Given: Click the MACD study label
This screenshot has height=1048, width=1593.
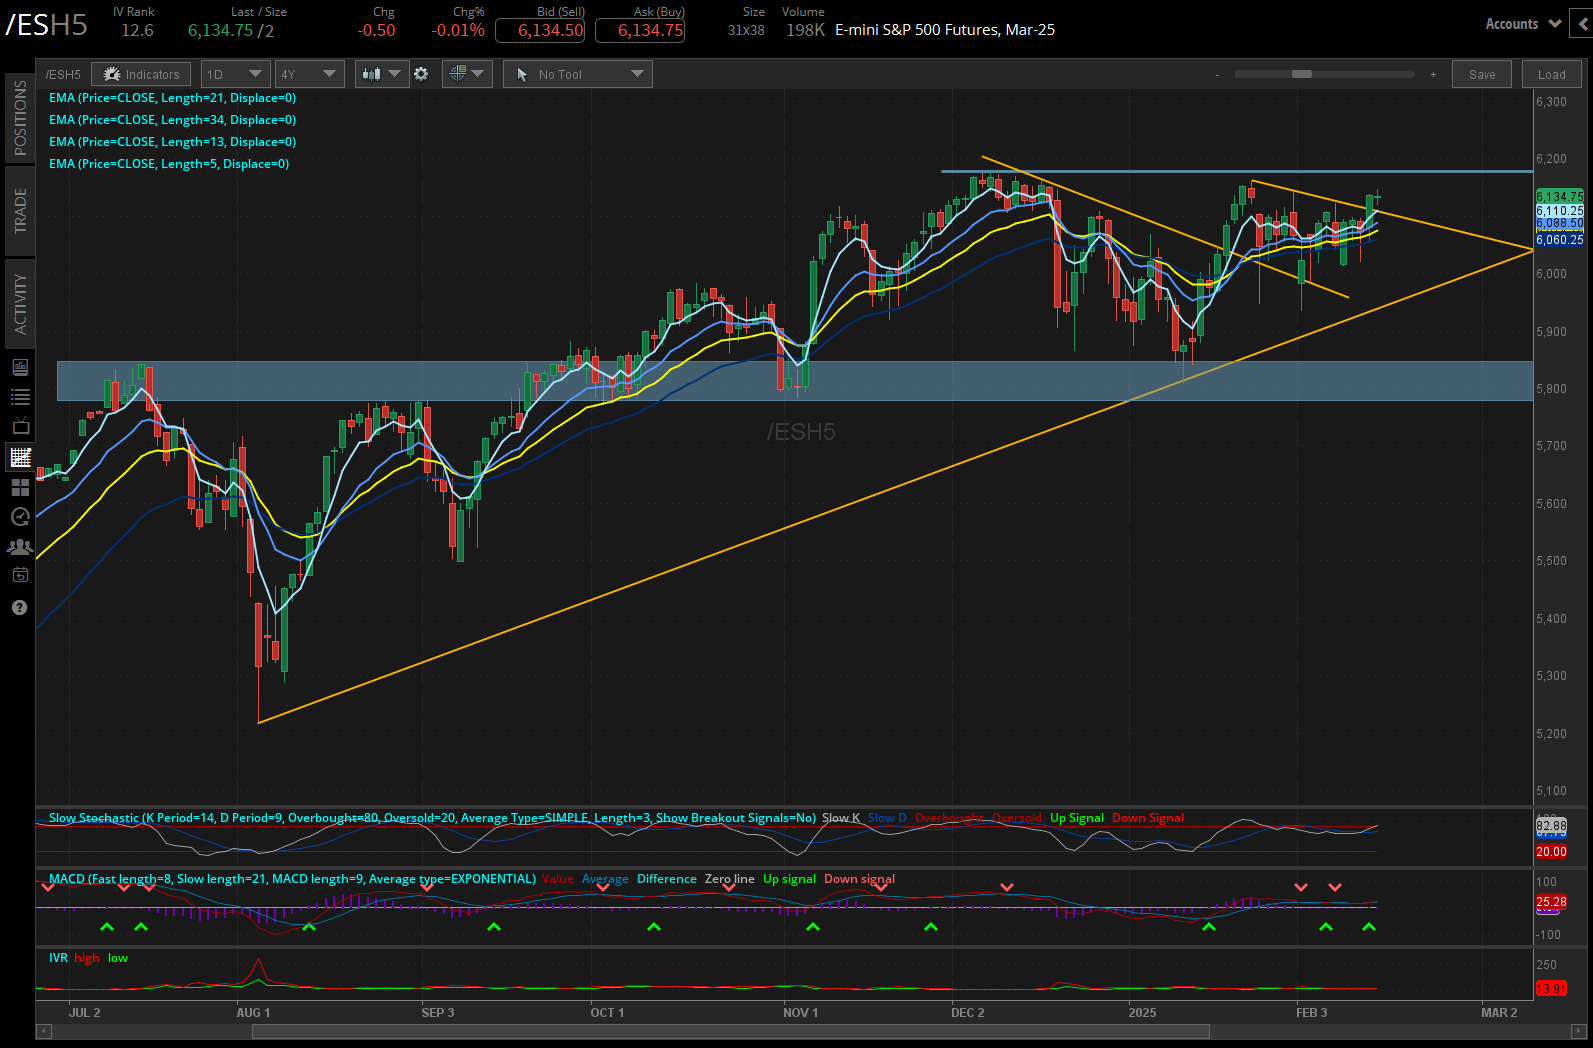Looking at the screenshot, I should coord(292,879).
